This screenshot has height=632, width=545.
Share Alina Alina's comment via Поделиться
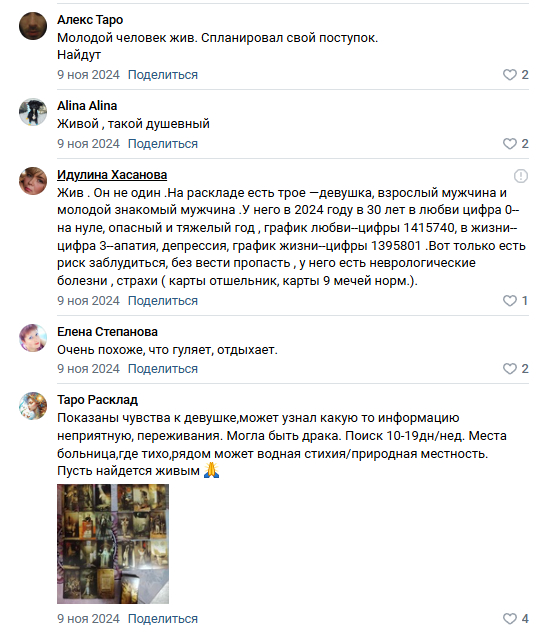tap(163, 143)
